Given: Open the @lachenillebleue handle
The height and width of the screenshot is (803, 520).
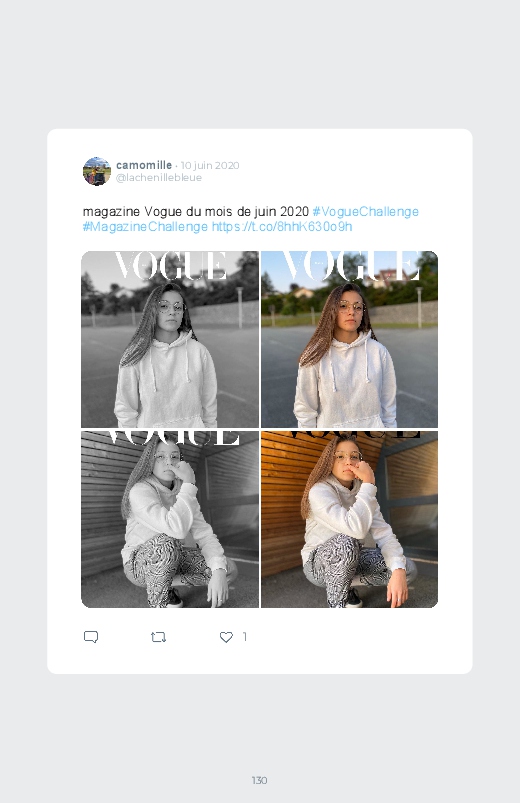Looking at the screenshot, I should click(x=159, y=178).
